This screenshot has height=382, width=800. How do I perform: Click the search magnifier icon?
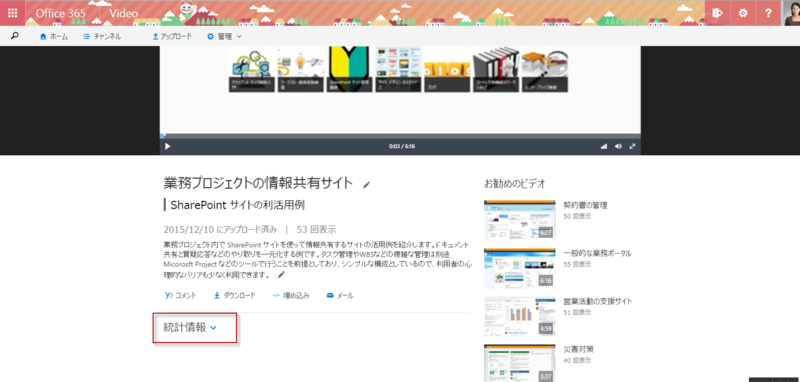click(15, 36)
